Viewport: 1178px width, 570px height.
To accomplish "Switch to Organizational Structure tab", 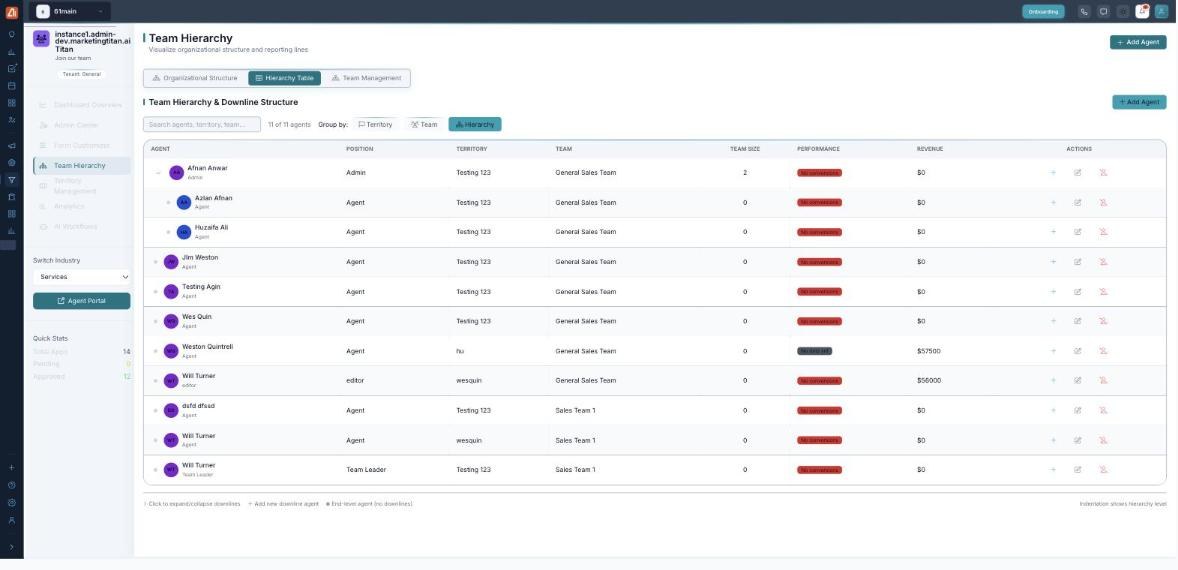I will click(195, 78).
